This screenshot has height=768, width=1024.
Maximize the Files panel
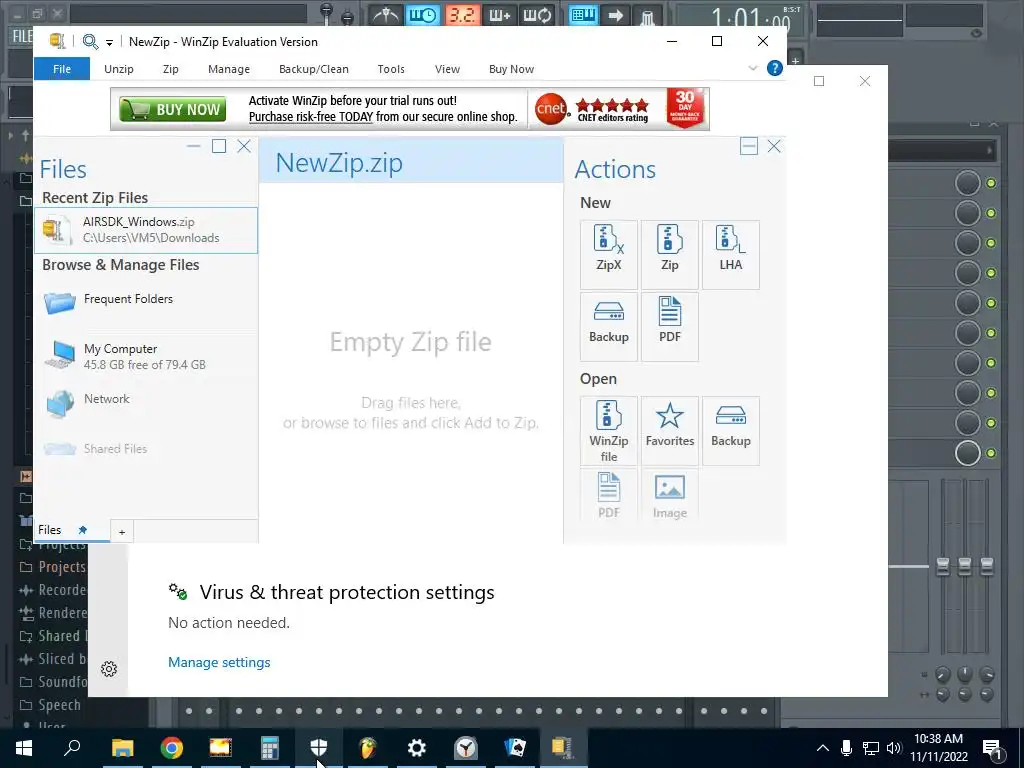[219, 146]
